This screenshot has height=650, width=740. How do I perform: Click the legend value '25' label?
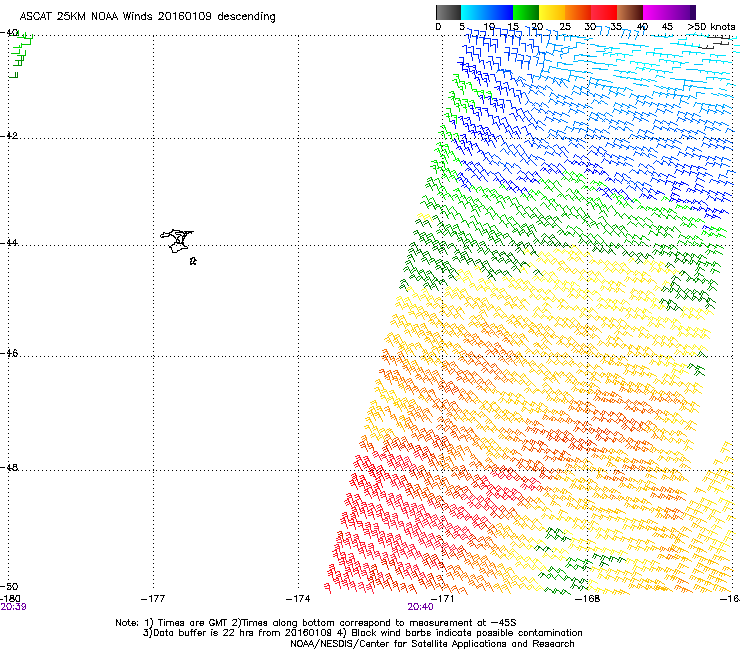(565, 27)
